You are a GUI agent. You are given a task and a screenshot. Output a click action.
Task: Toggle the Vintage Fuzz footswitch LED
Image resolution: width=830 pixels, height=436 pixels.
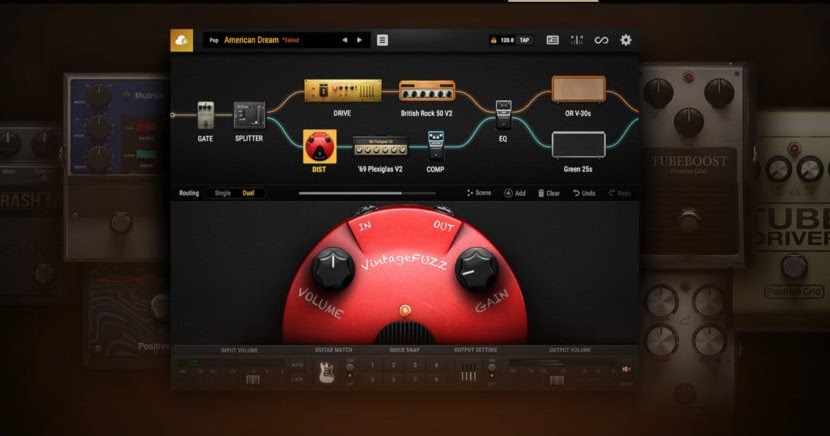tap(404, 310)
